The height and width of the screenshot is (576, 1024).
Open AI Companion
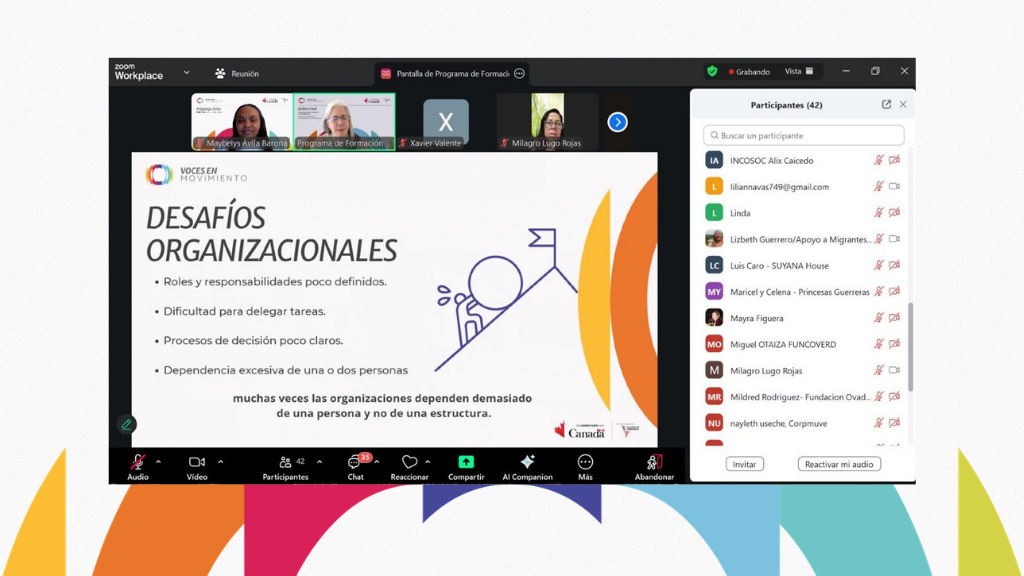(527, 465)
